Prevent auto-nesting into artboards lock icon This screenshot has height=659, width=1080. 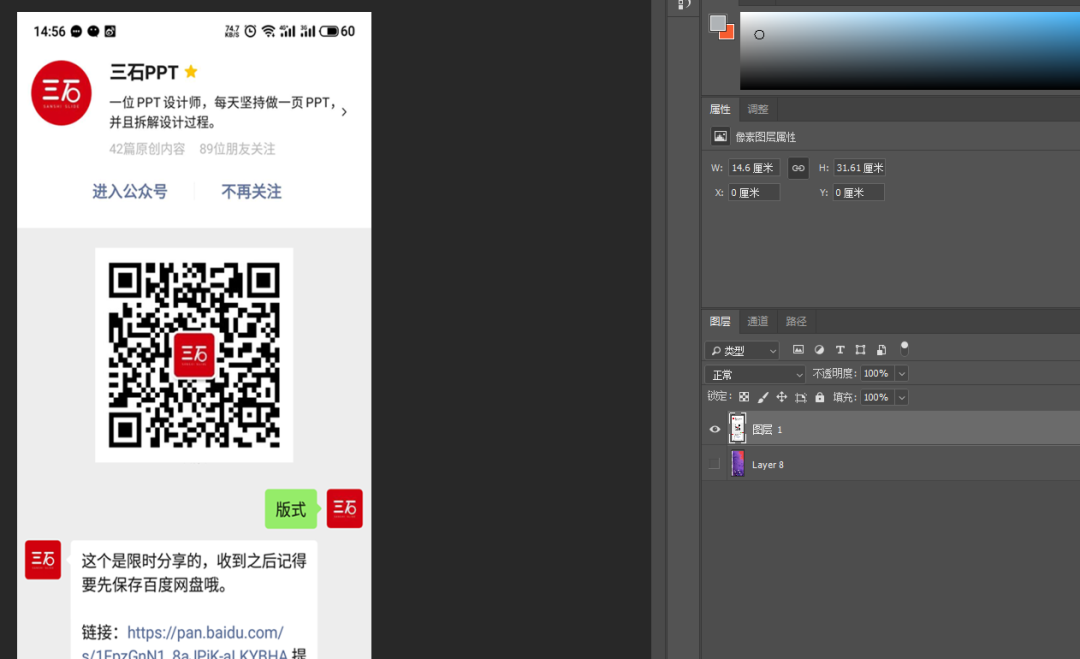click(x=800, y=397)
